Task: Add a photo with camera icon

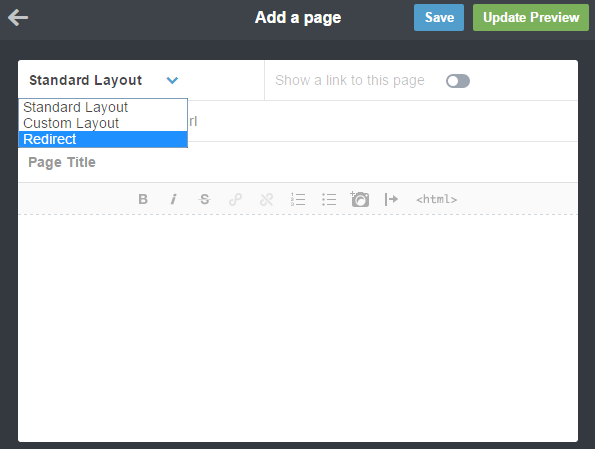Action: tap(360, 199)
